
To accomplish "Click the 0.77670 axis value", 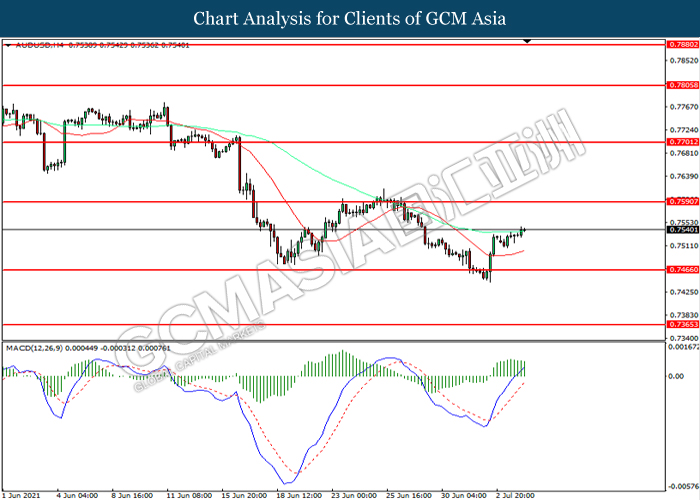I will point(684,107).
